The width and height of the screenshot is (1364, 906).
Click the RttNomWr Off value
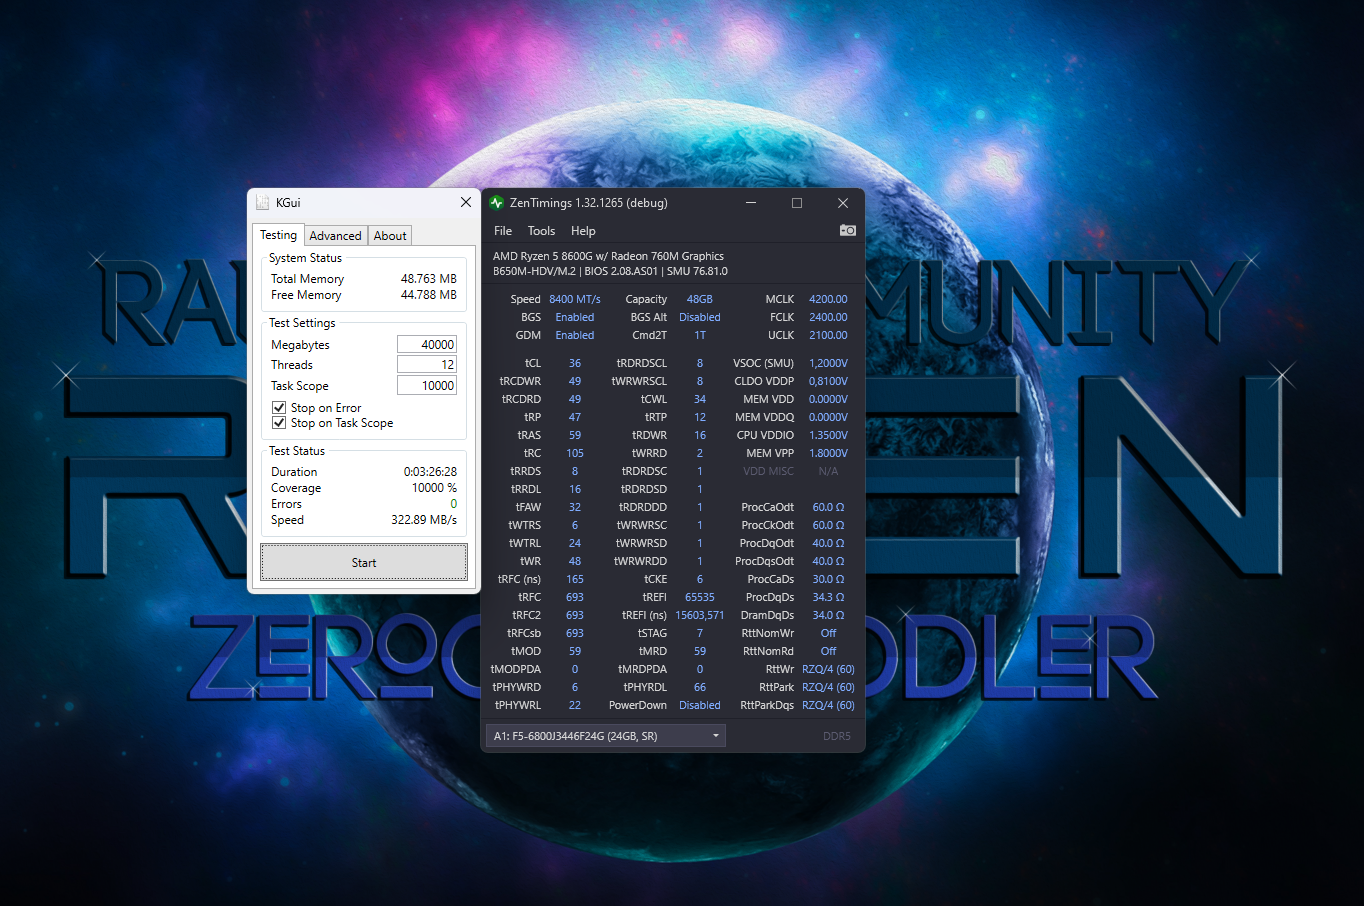point(828,633)
